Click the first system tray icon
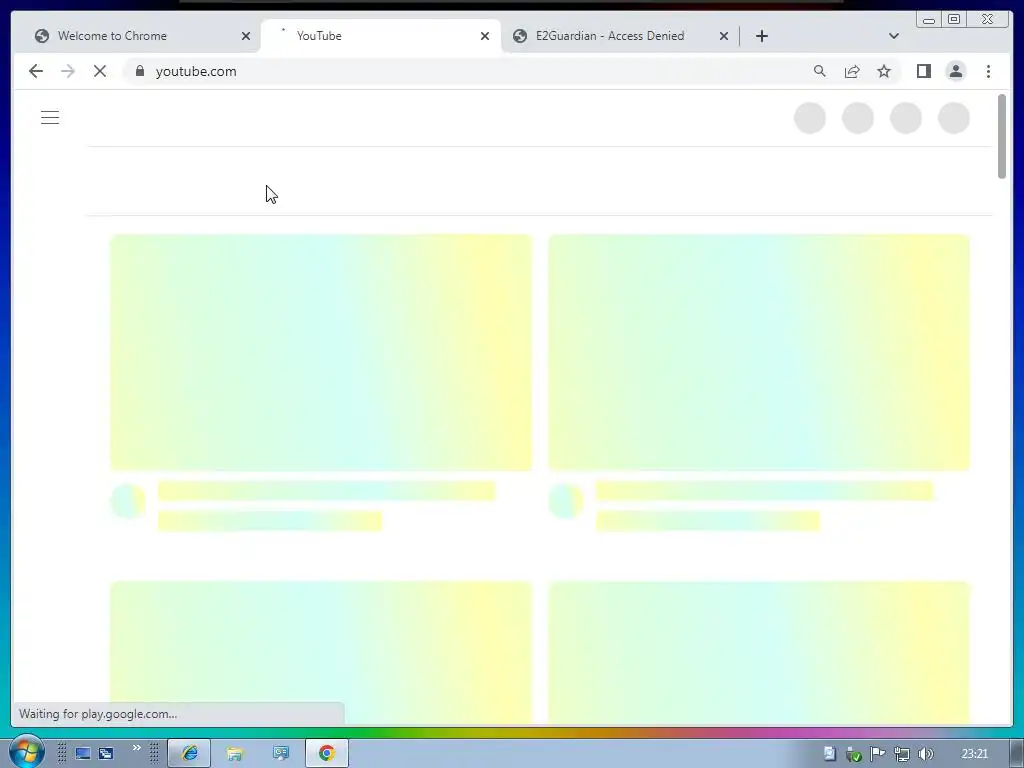 [x=829, y=754]
